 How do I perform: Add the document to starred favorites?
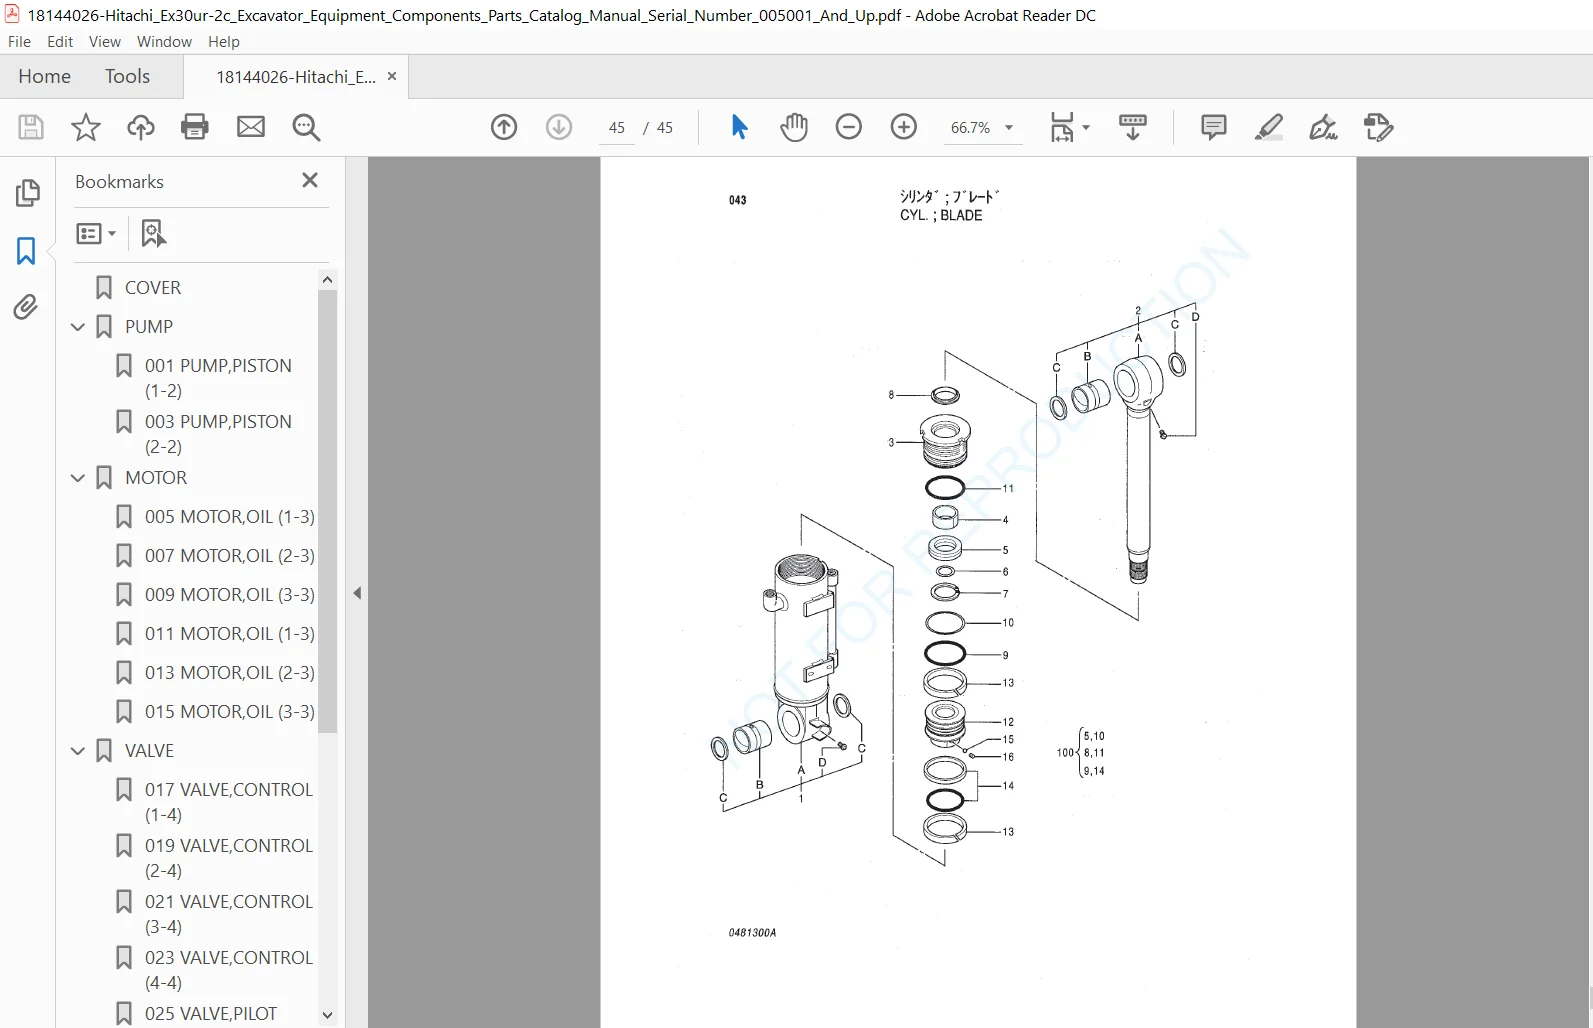[x=86, y=127]
